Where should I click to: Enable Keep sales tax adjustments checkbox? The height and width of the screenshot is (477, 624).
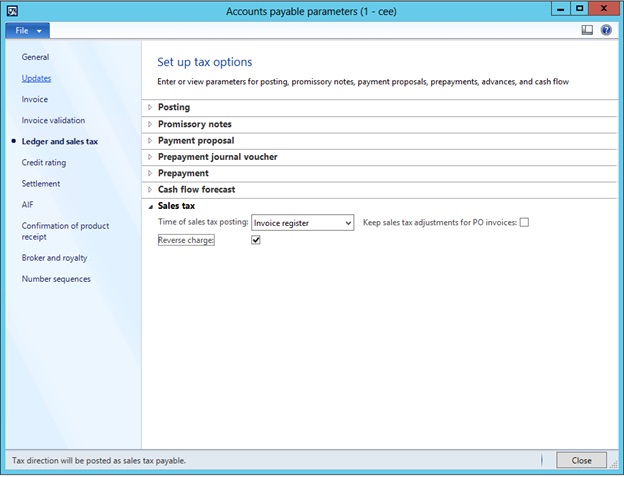[x=525, y=222]
